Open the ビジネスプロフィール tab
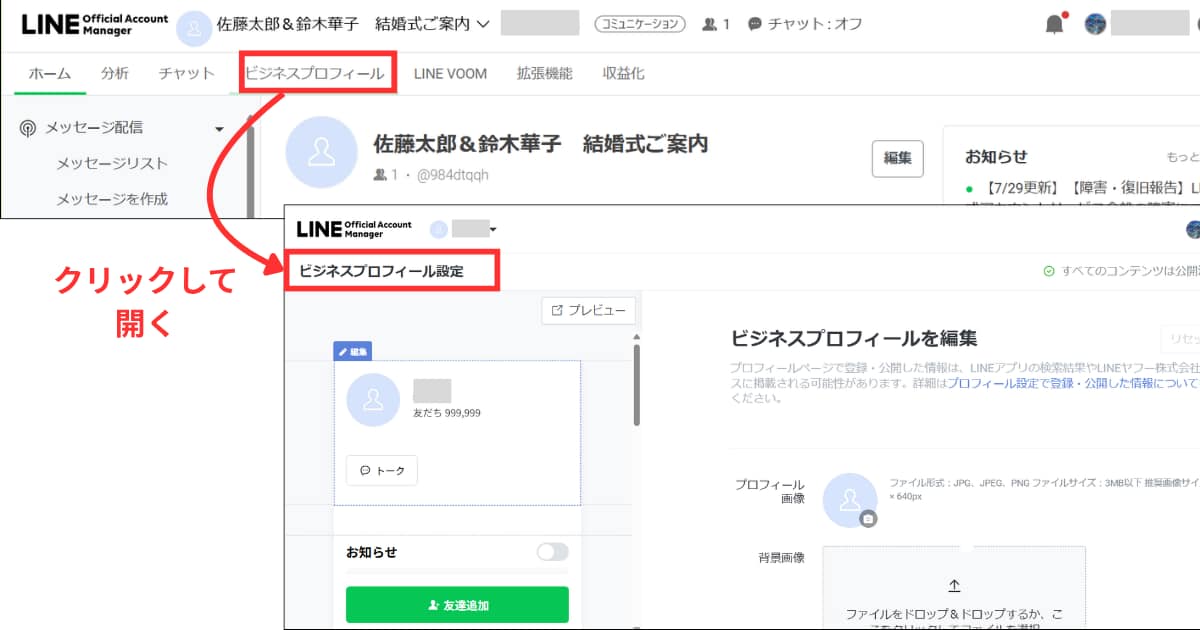This screenshot has height=630, width=1200. pyautogui.click(x=314, y=74)
